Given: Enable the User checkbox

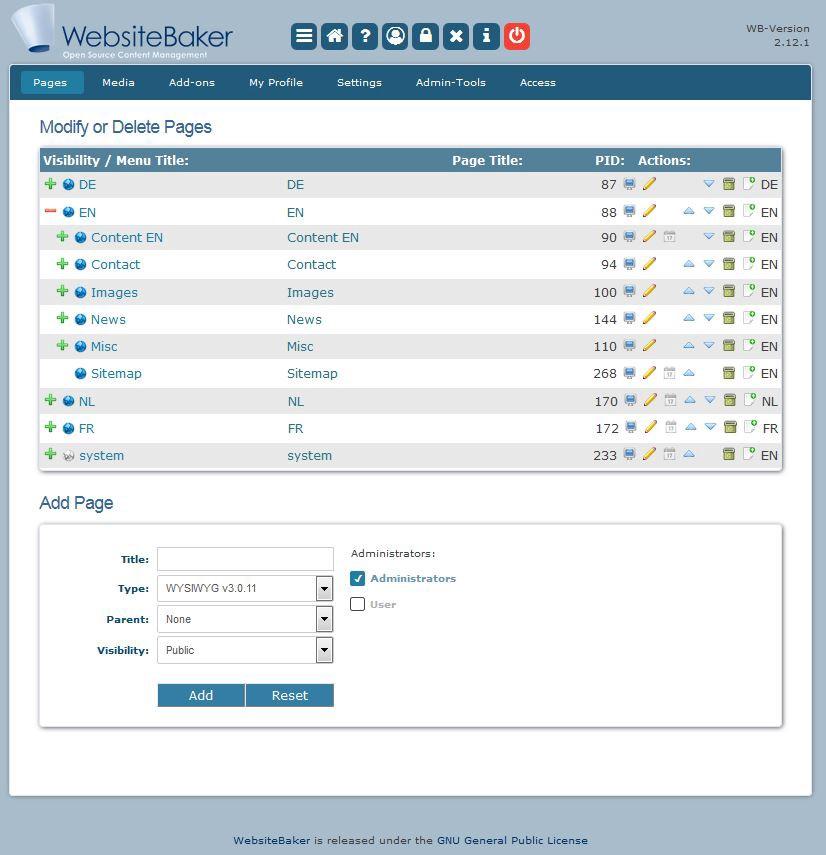Looking at the screenshot, I should coord(357,604).
